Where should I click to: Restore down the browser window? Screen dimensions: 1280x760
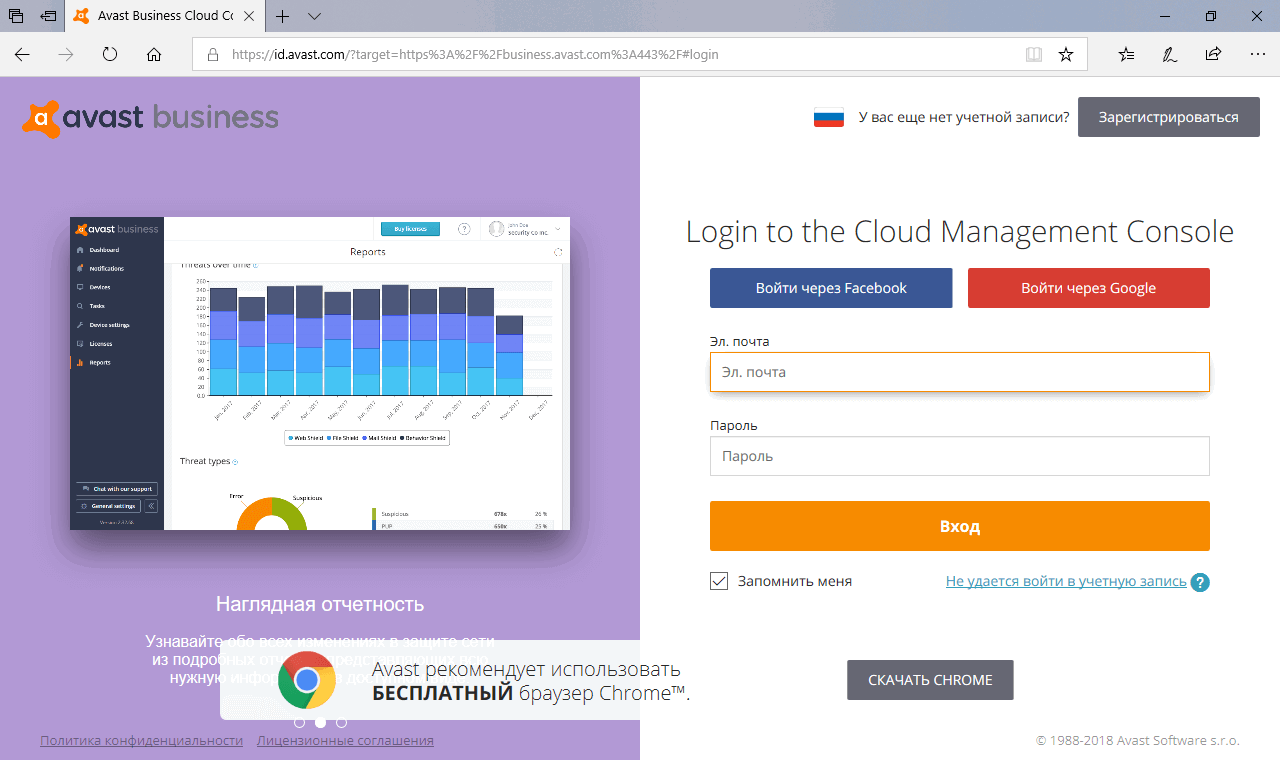coord(1211,16)
